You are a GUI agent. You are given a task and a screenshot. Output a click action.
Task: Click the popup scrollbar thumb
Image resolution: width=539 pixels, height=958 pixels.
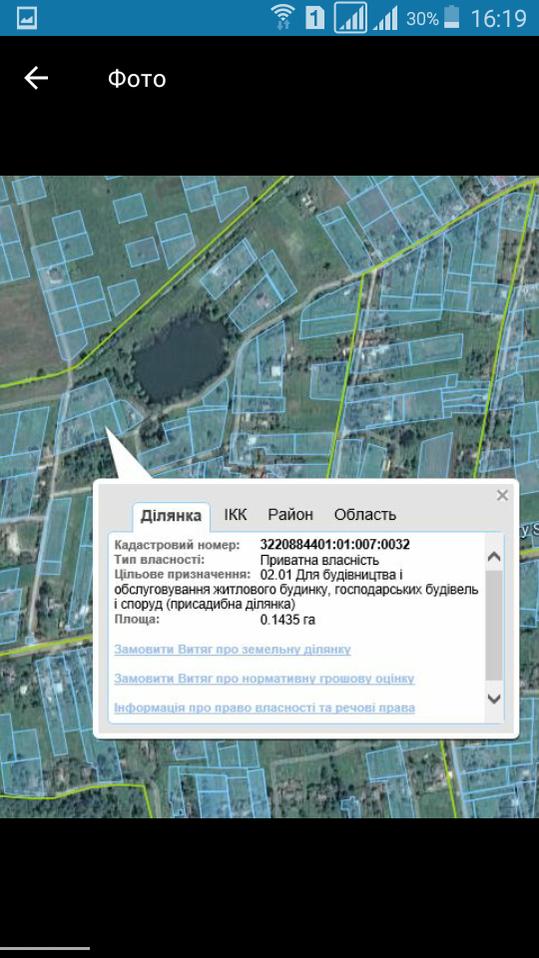pyautogui.click(x=494, y=626)
